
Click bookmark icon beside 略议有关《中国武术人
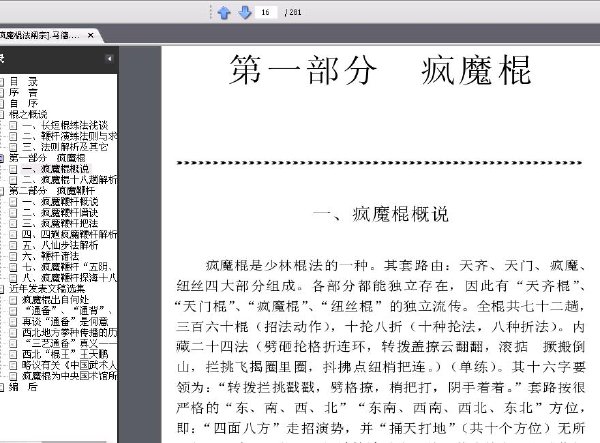pyautogui.click(x=13, y=365)
